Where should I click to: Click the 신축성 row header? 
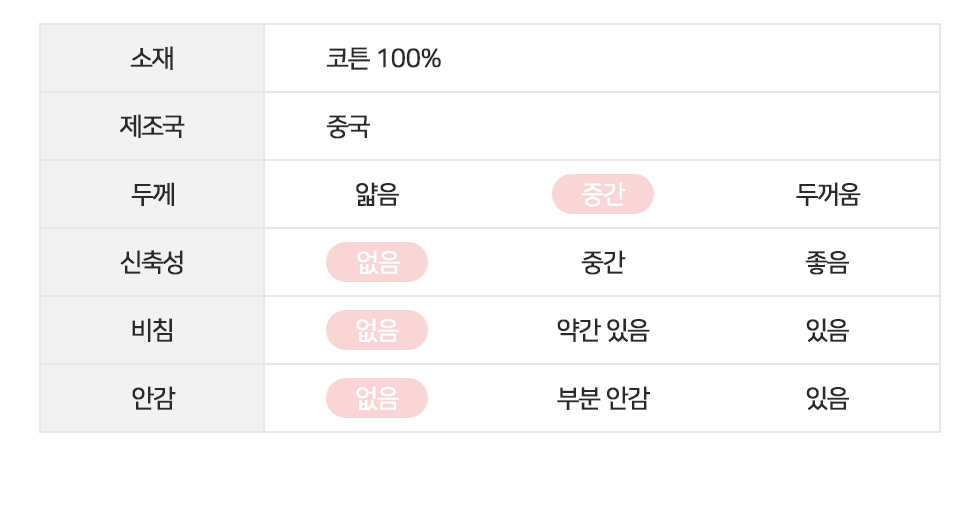click(152, 263)
